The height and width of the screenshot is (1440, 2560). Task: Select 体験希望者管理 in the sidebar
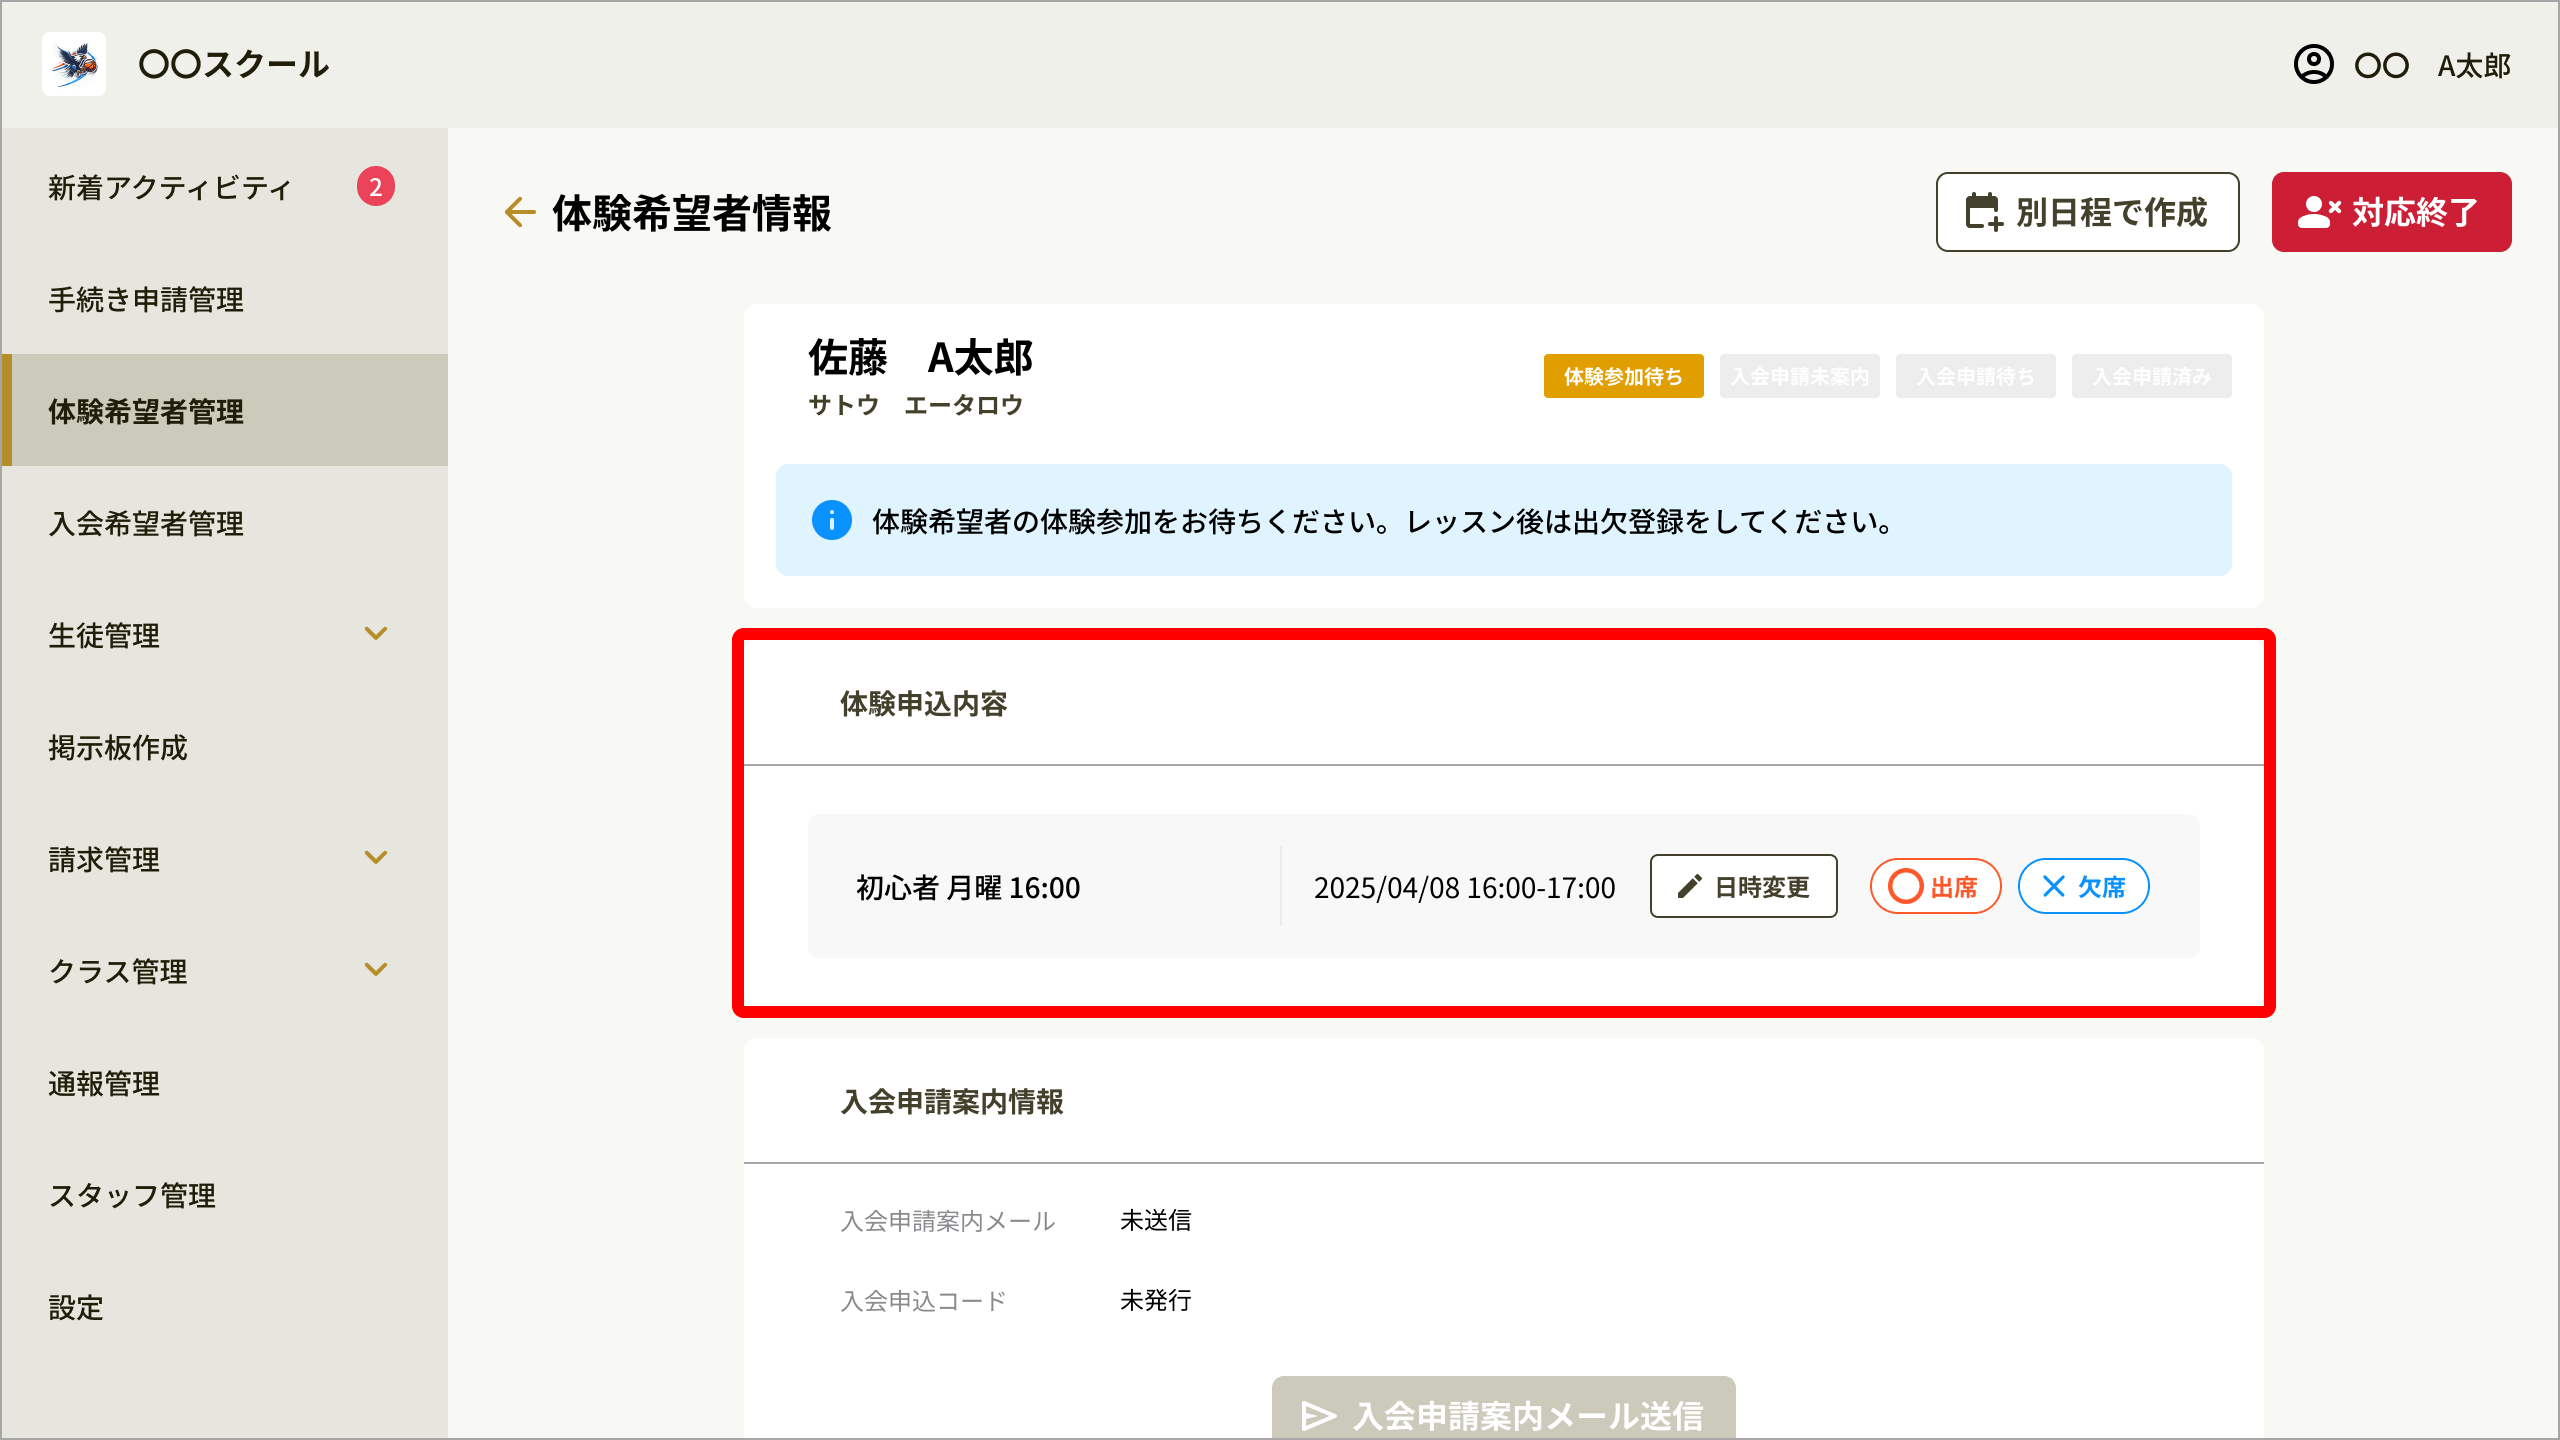click(x=224, y=410)
